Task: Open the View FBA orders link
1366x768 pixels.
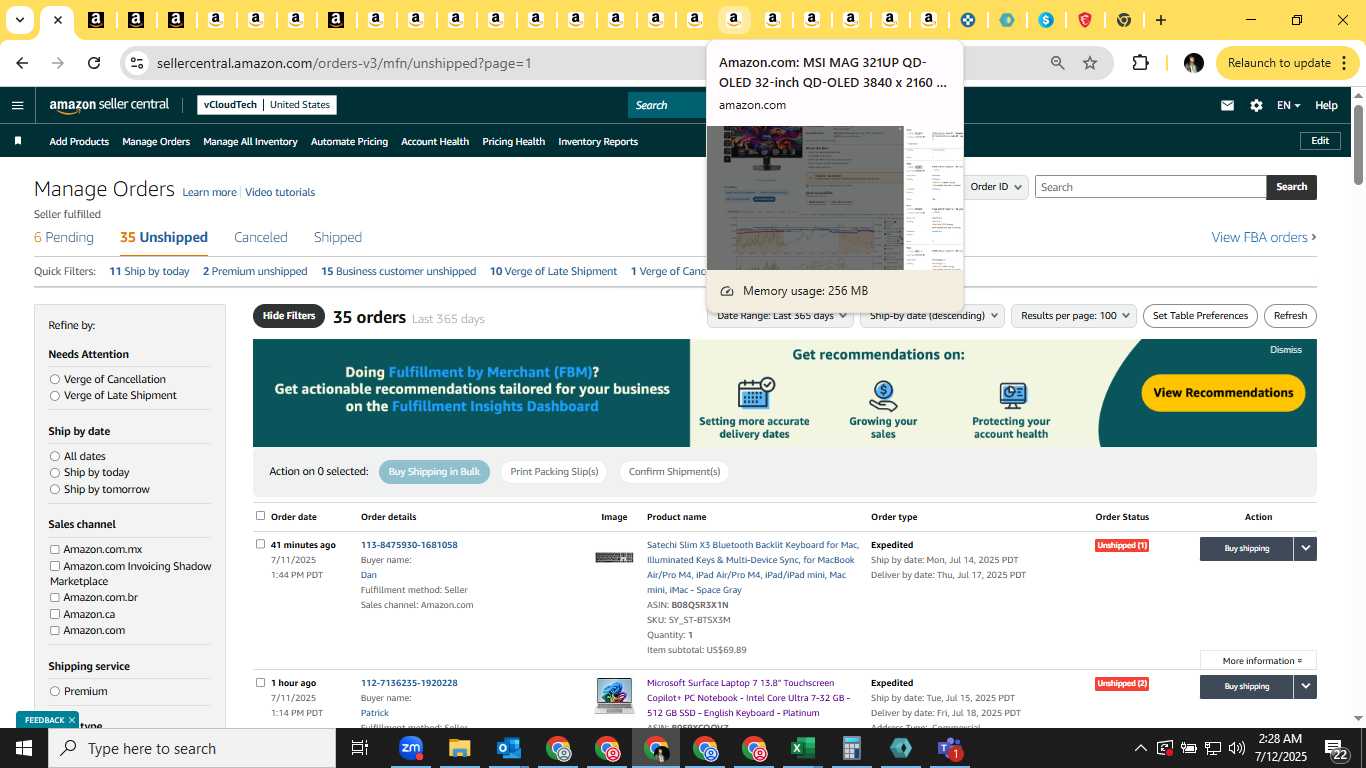Action: [1264, 237]
